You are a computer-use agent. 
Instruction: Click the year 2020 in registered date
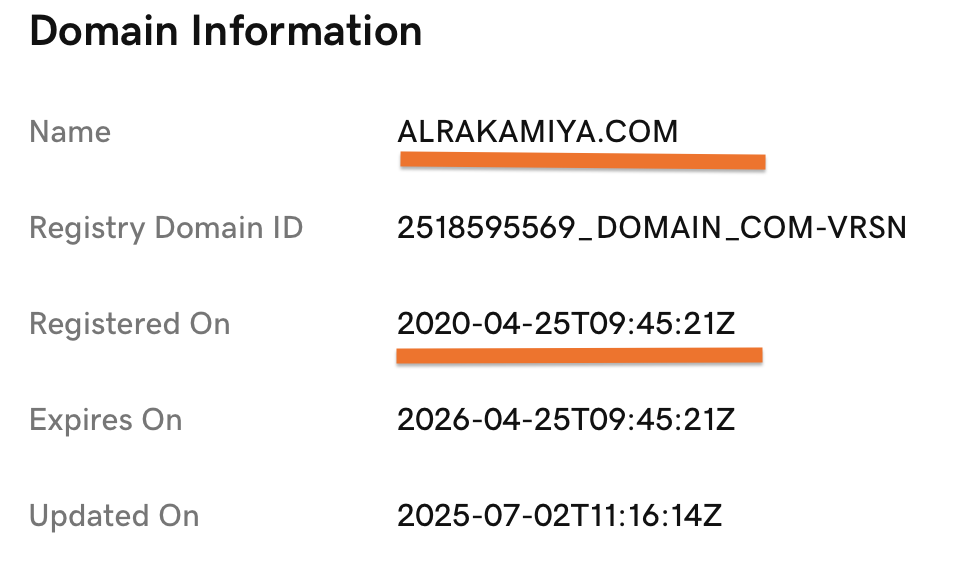pos(434,324)
